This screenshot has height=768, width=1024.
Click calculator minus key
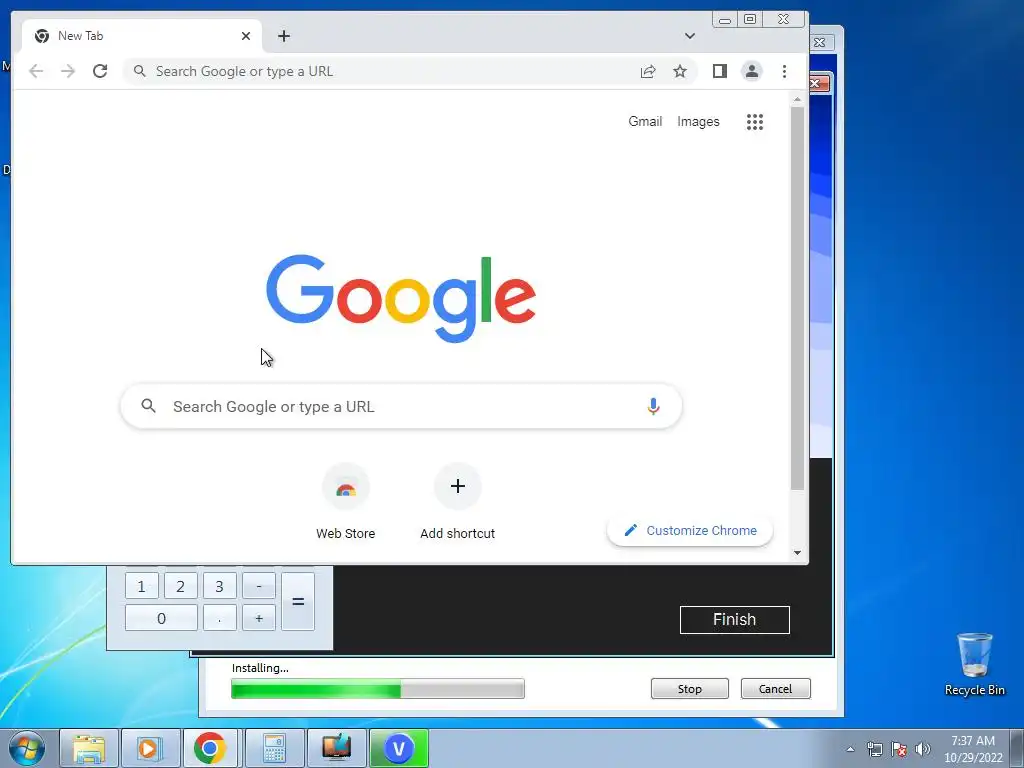point(259,586)
